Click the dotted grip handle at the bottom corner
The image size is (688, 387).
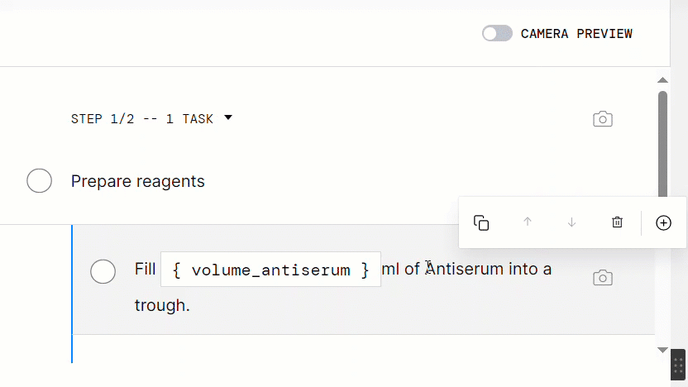point(678,365)
